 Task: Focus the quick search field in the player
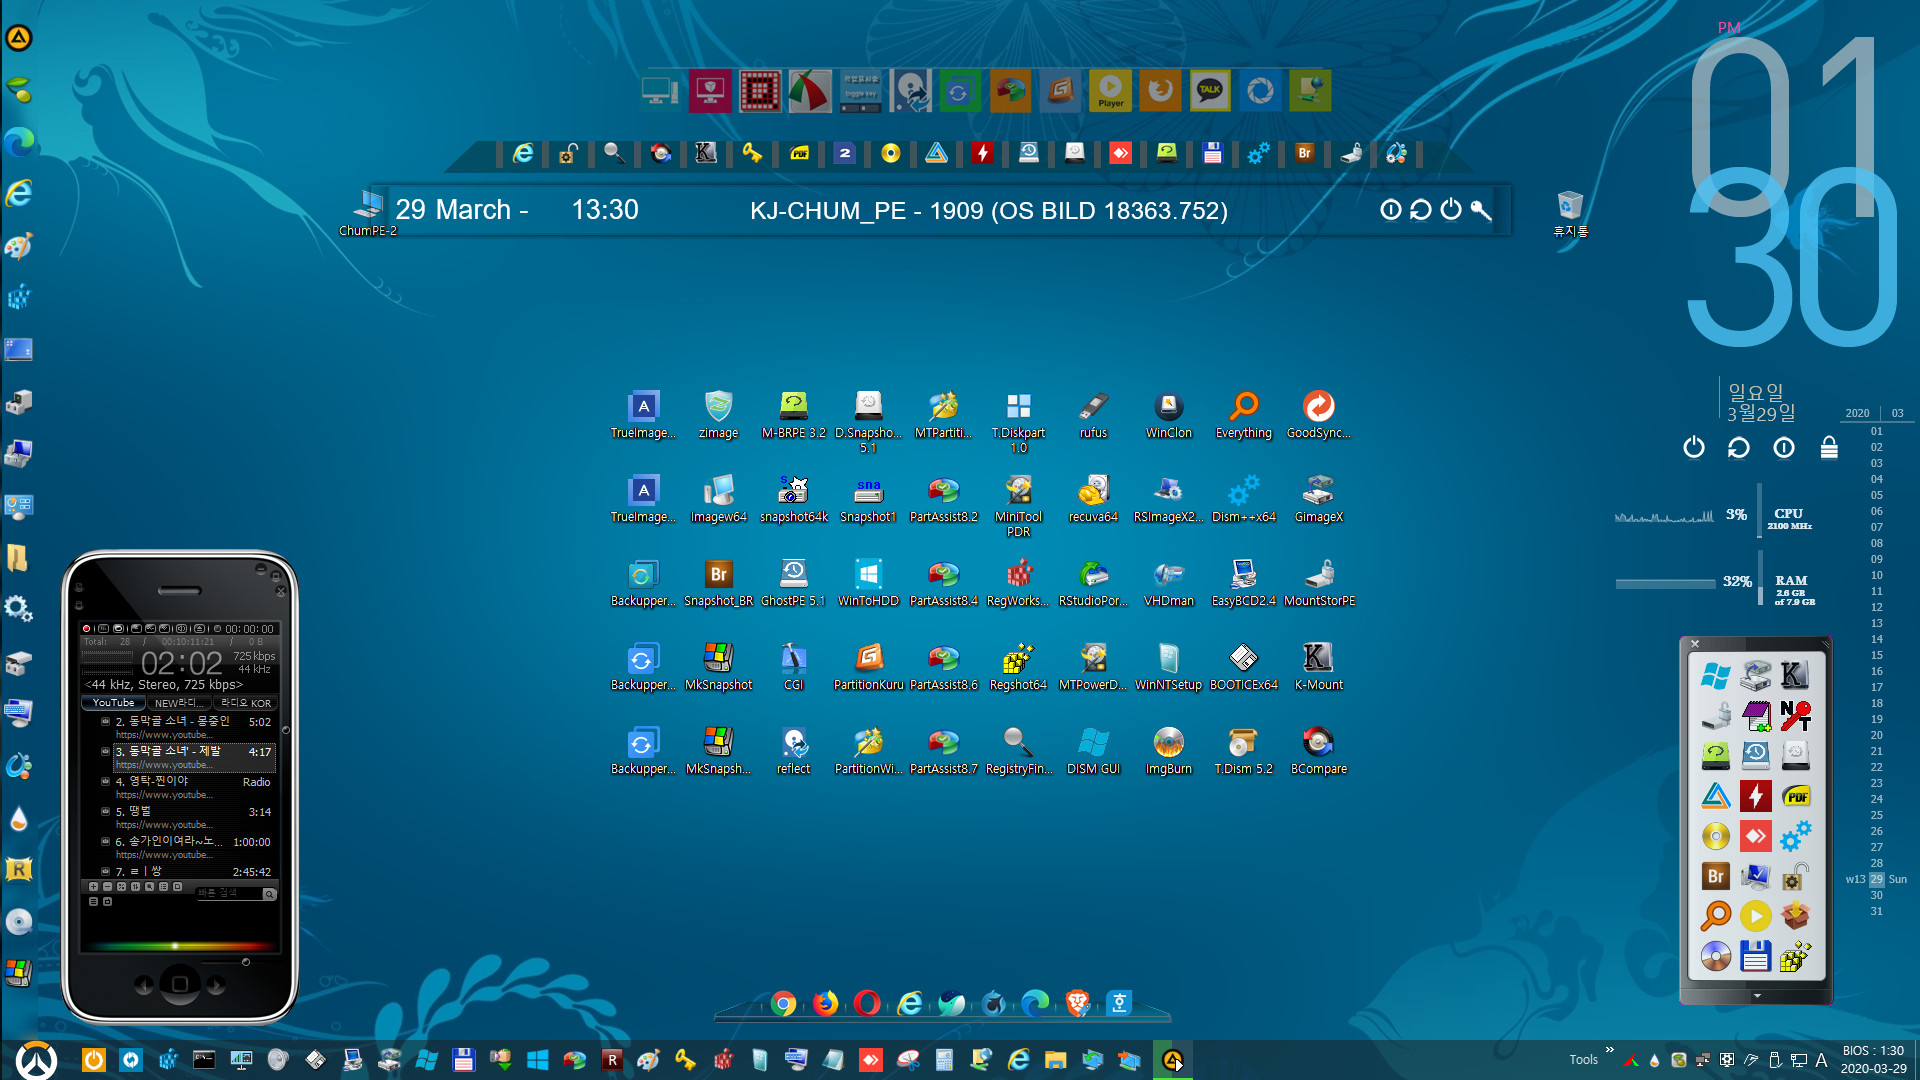(x=229, y=893)
